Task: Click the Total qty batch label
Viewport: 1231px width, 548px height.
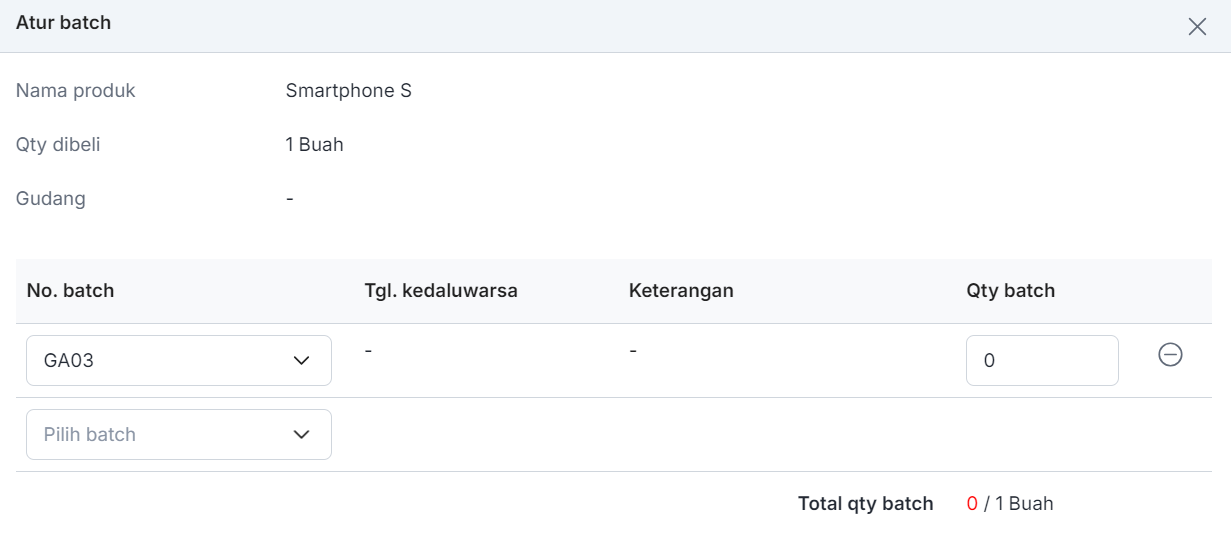Action: tap(865, 503)
